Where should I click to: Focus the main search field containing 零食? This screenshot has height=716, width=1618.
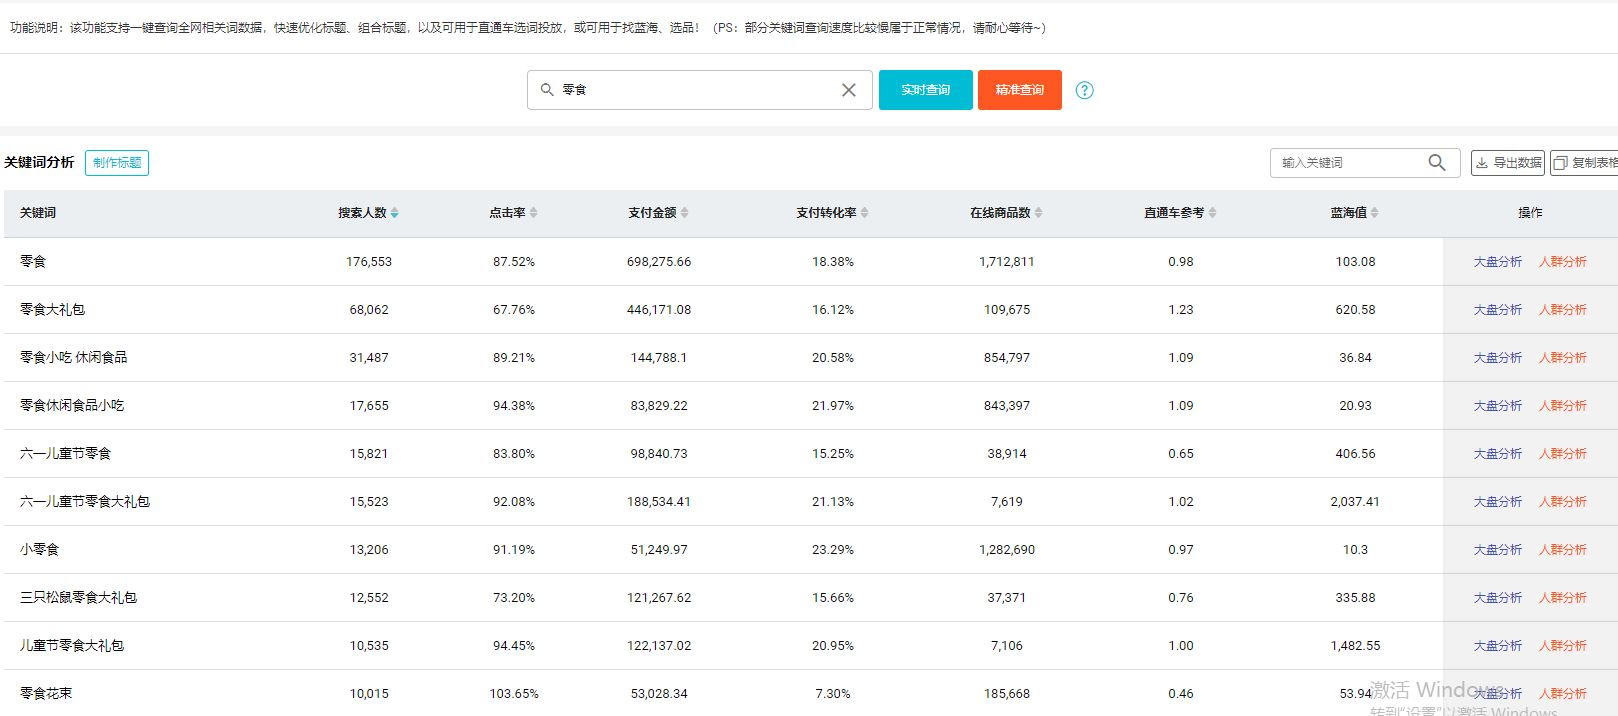click(x=700, y=90)
